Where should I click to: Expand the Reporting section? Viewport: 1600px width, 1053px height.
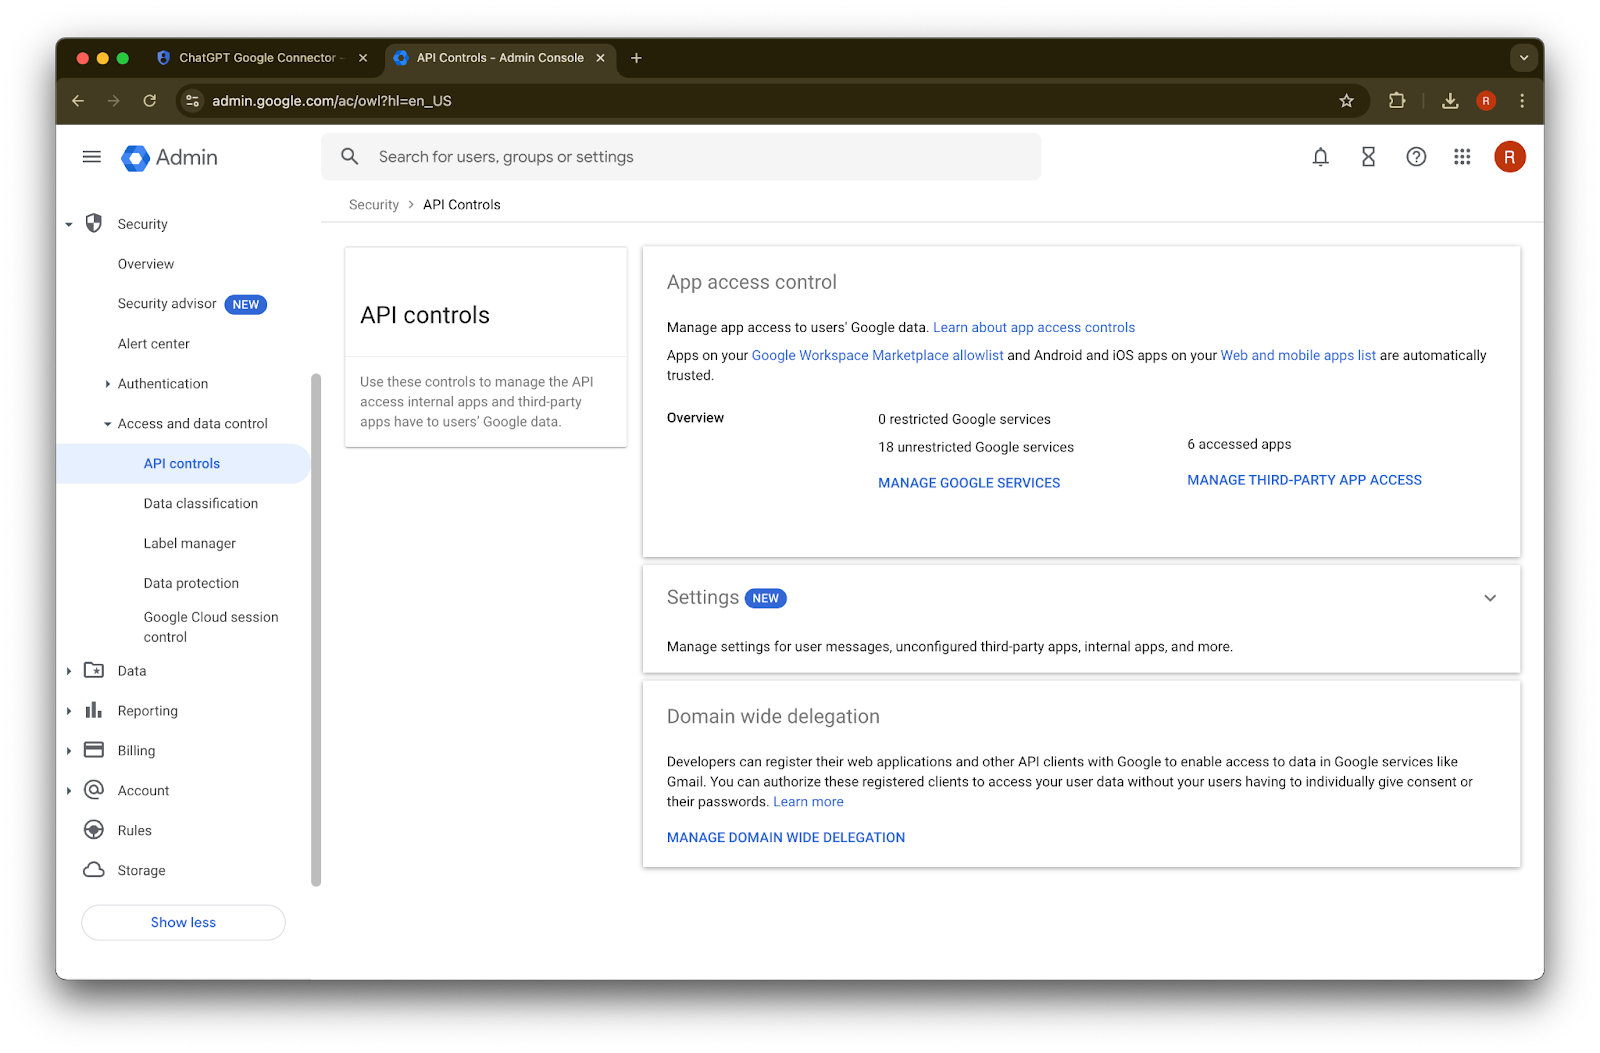click(69, 711)
